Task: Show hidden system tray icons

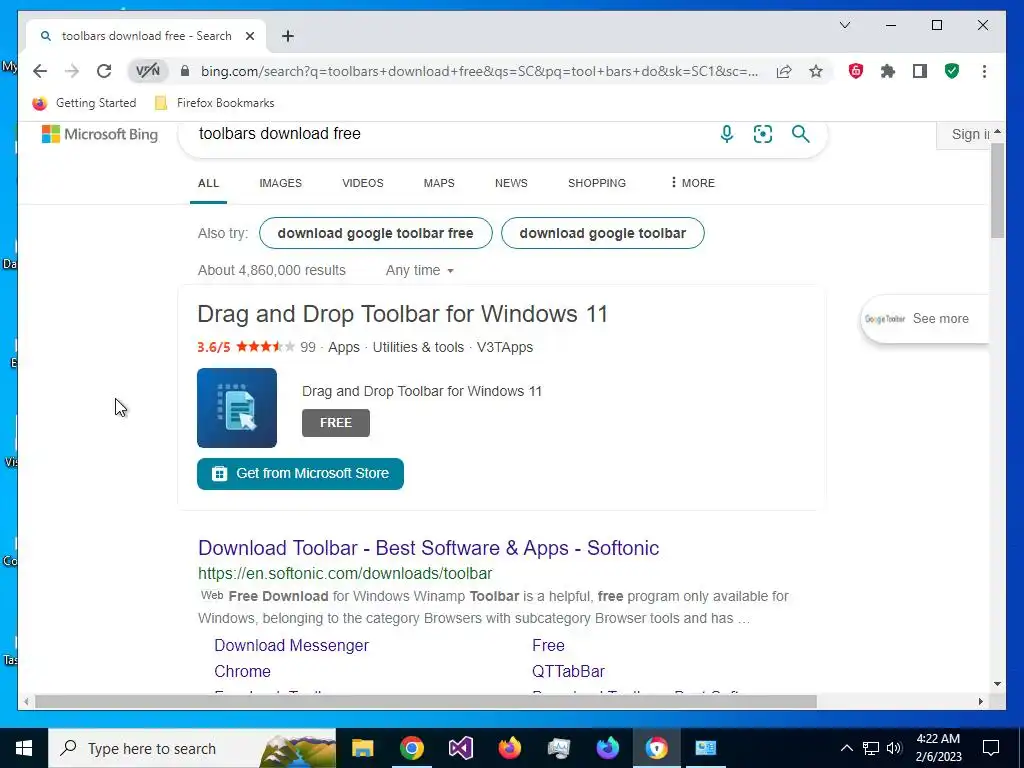Action: pyautogui.click(x=846, y=748)
